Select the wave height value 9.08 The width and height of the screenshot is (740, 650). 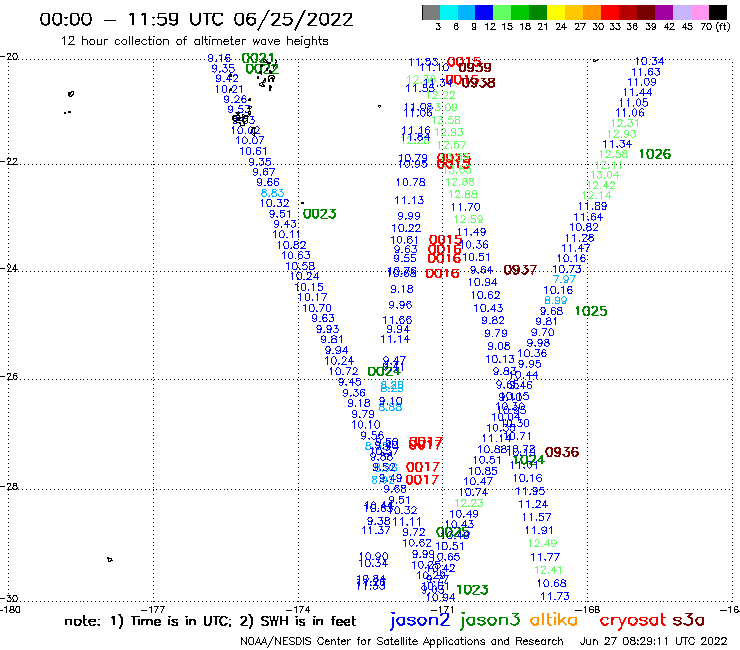coord(499,346)
